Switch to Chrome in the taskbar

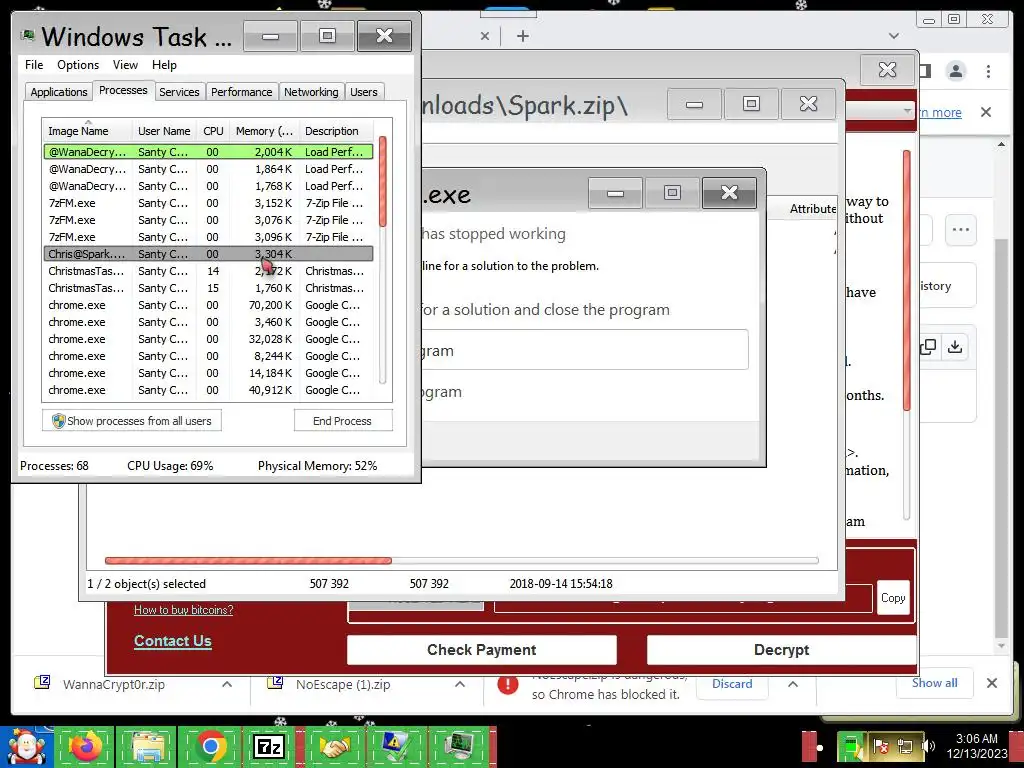(210, 747)
